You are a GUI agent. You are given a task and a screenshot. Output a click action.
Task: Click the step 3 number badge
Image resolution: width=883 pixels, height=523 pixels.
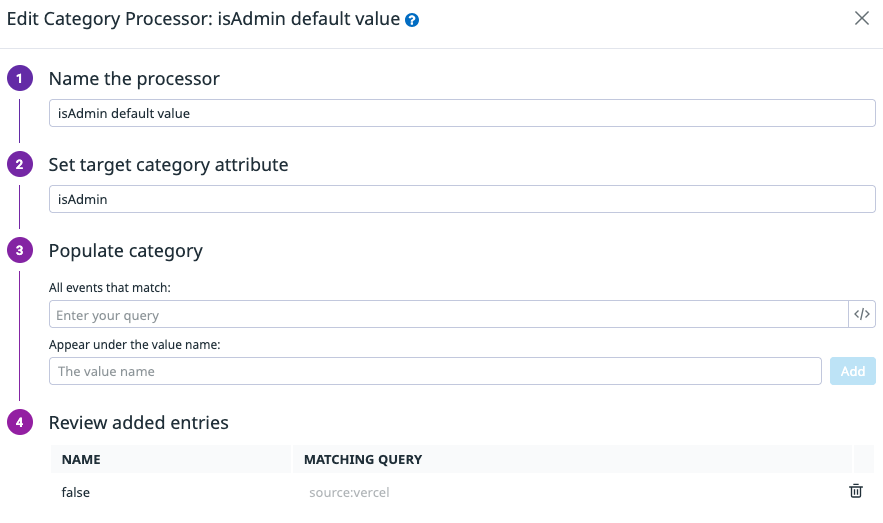(x=20, y=251)
